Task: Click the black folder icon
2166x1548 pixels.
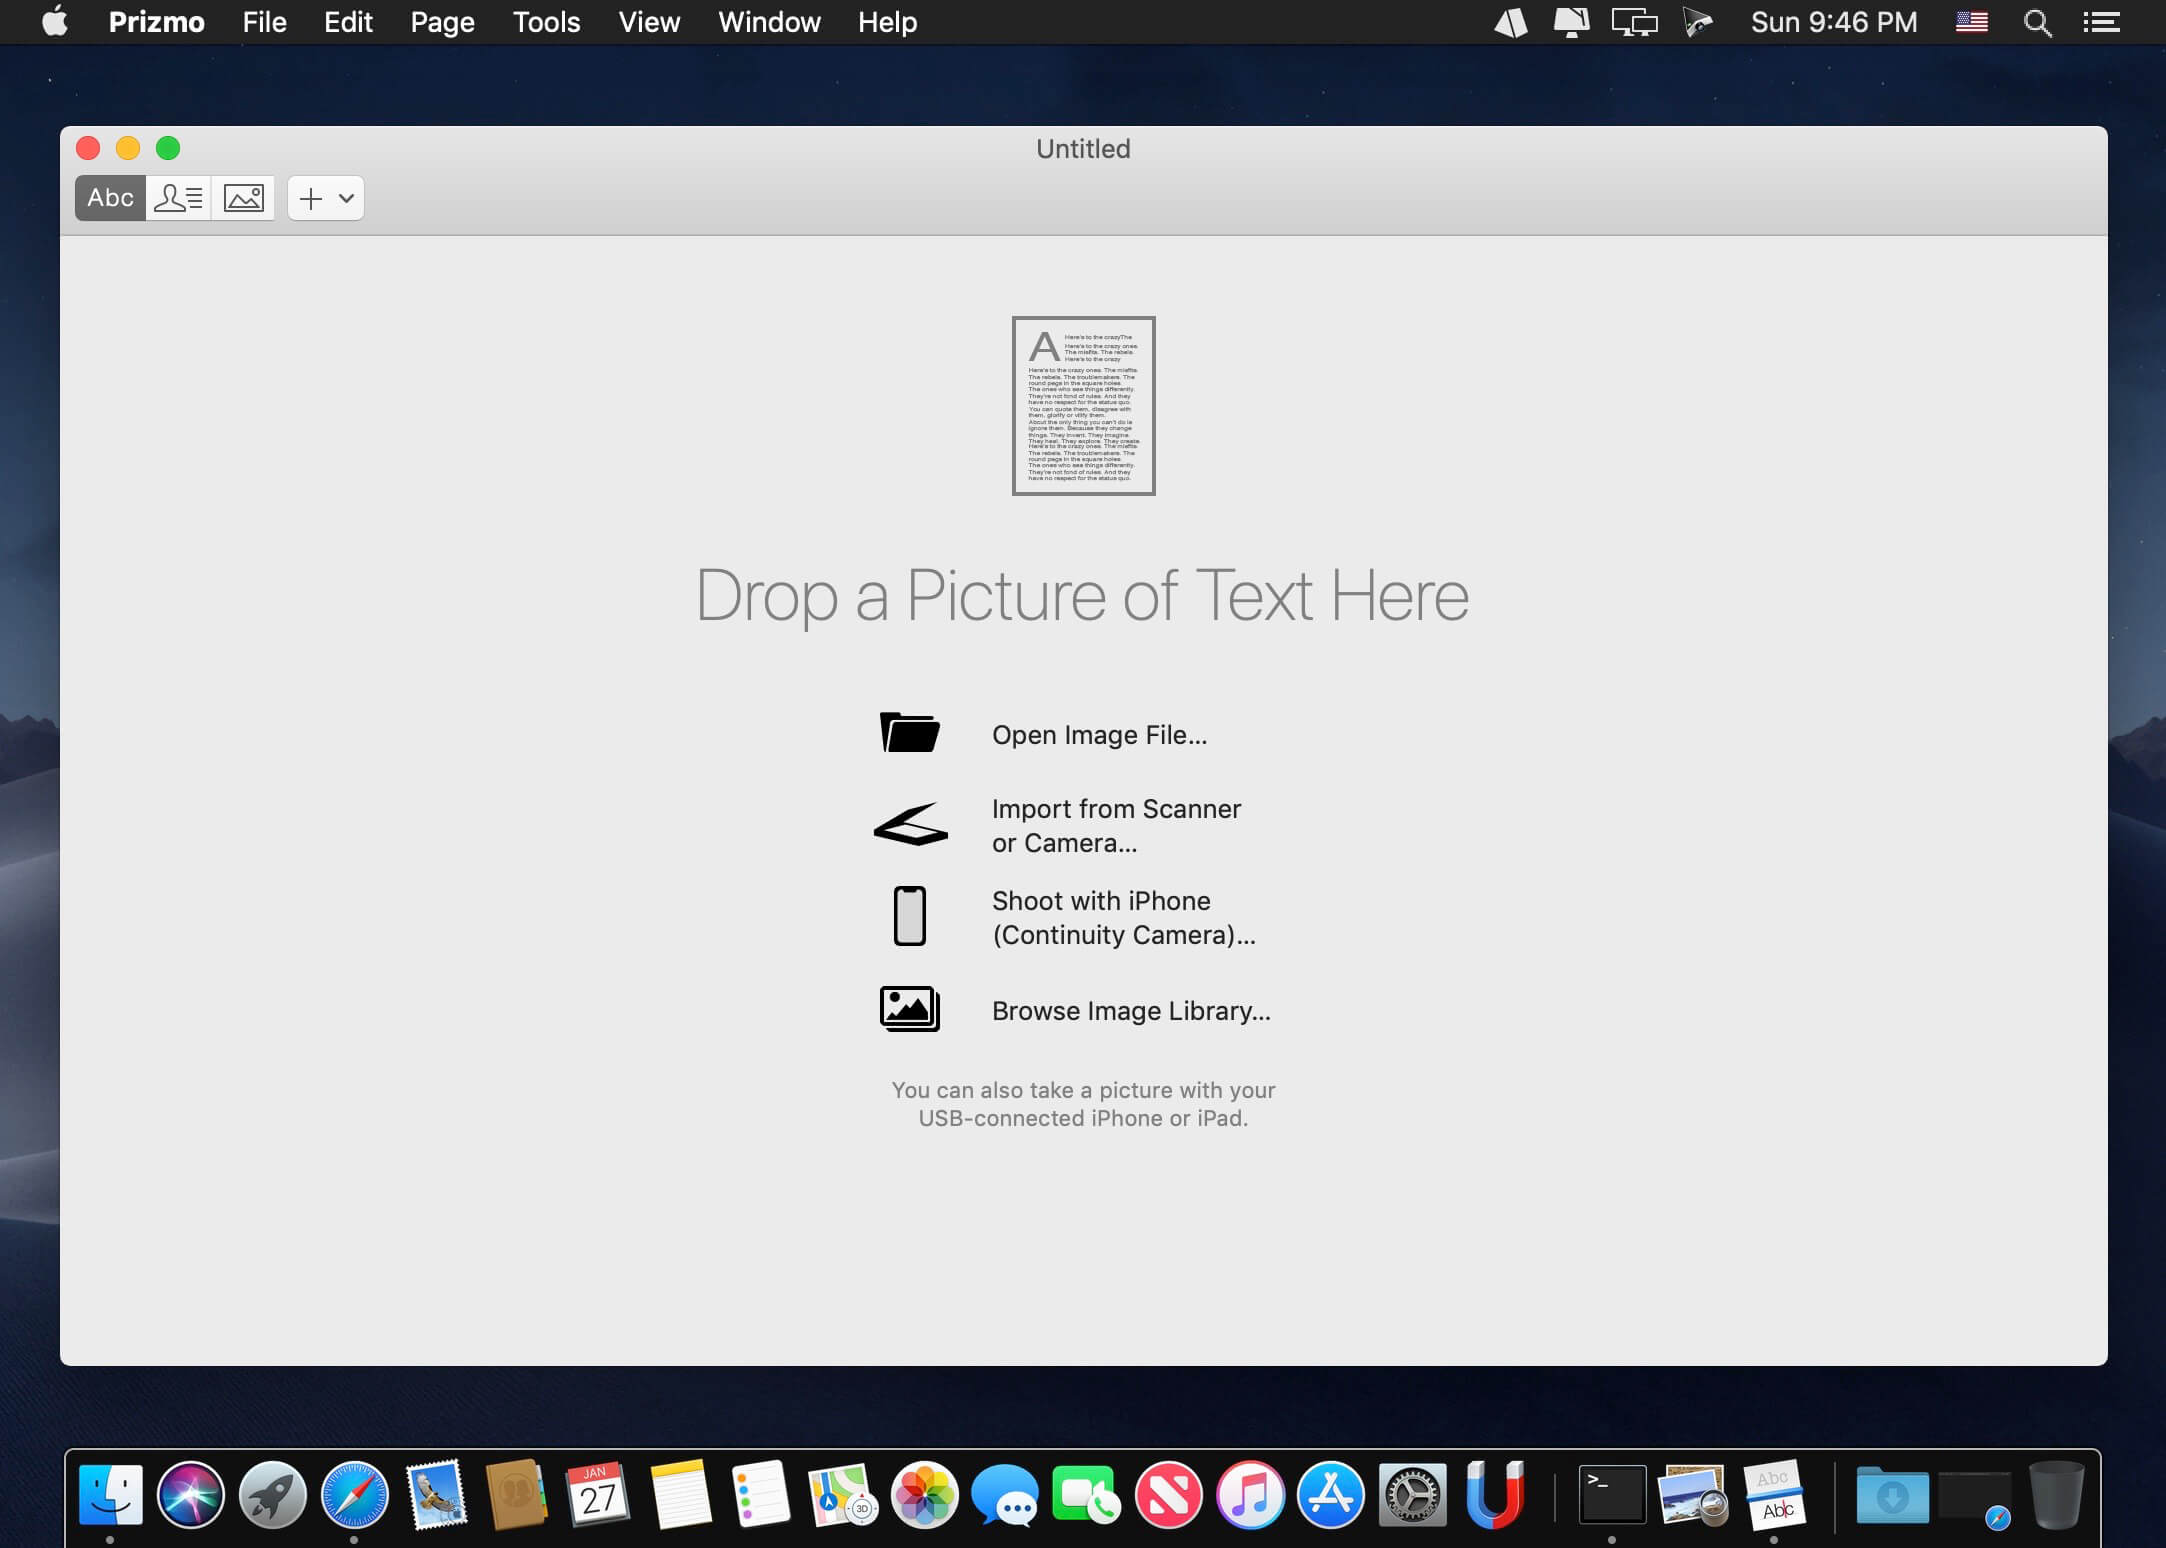Action: (x=909, y=733)
